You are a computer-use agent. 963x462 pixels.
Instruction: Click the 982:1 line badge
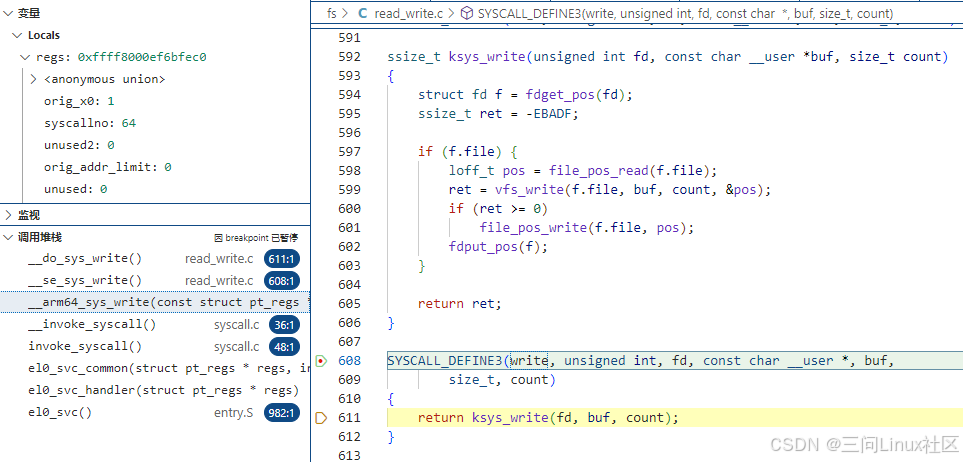coord(282,413)
